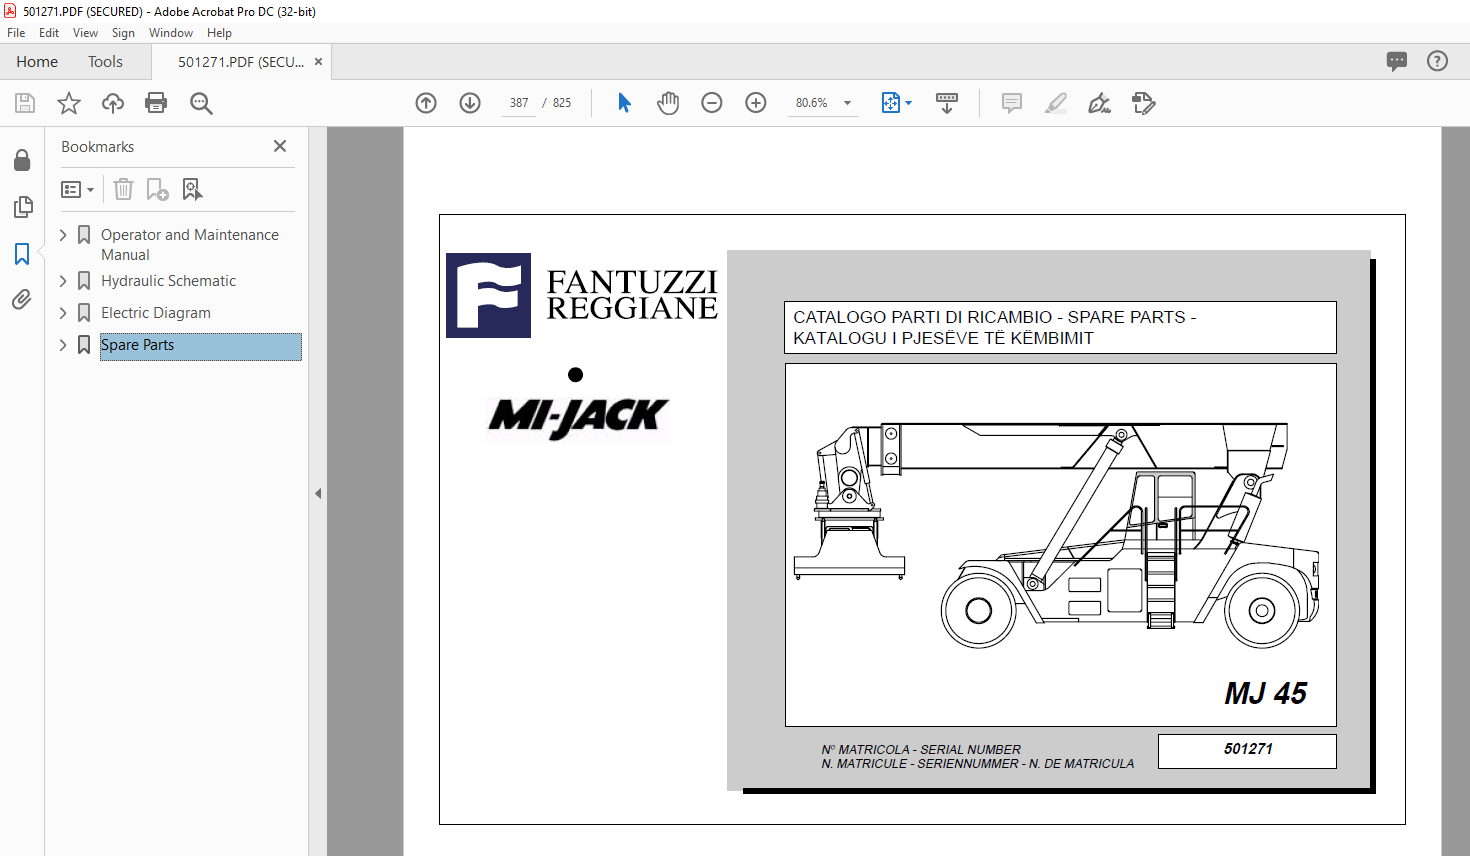The width and height of the screenshot is (1470, 856).
Task: Open the File menu
Action: click(16, 33)
